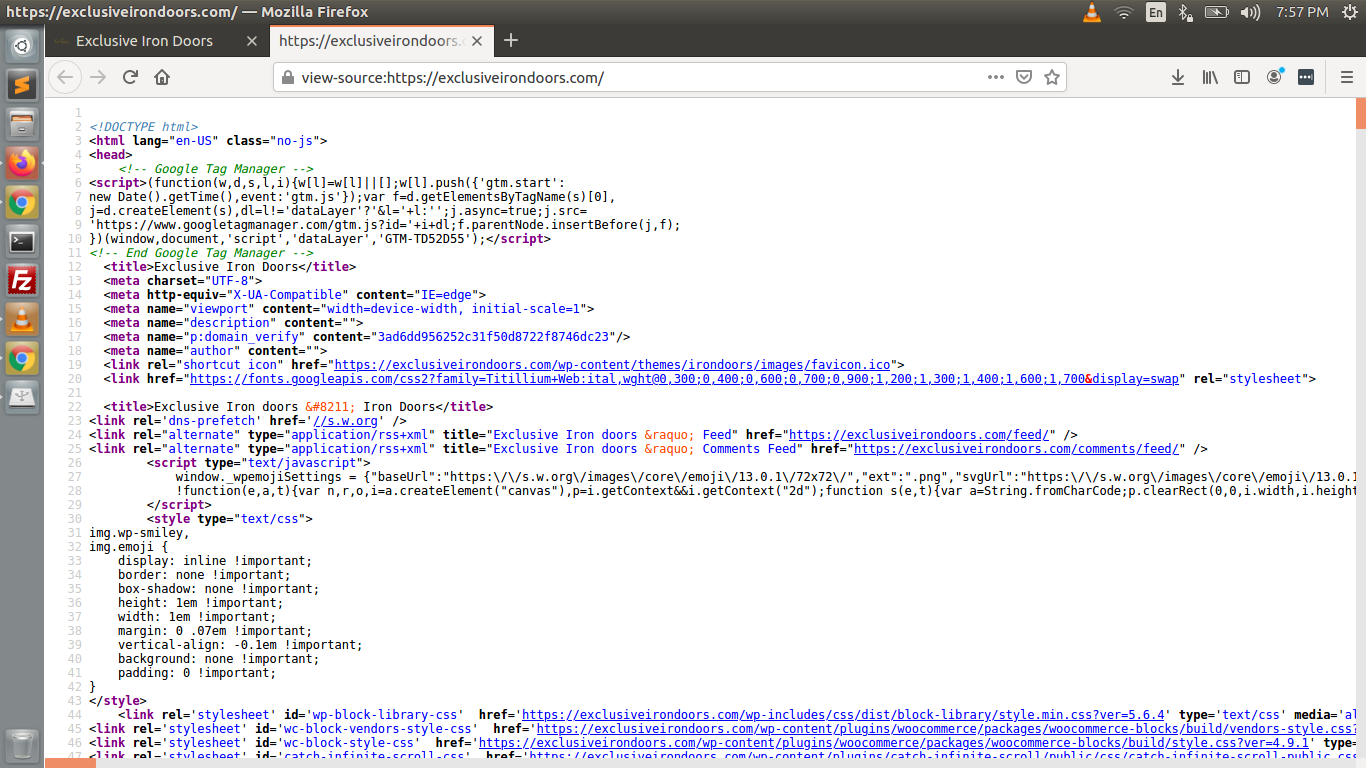The height and width of the screenshot is (768, 1366).
Task: Click the system volume indicator
Action: coord(1250,12)
